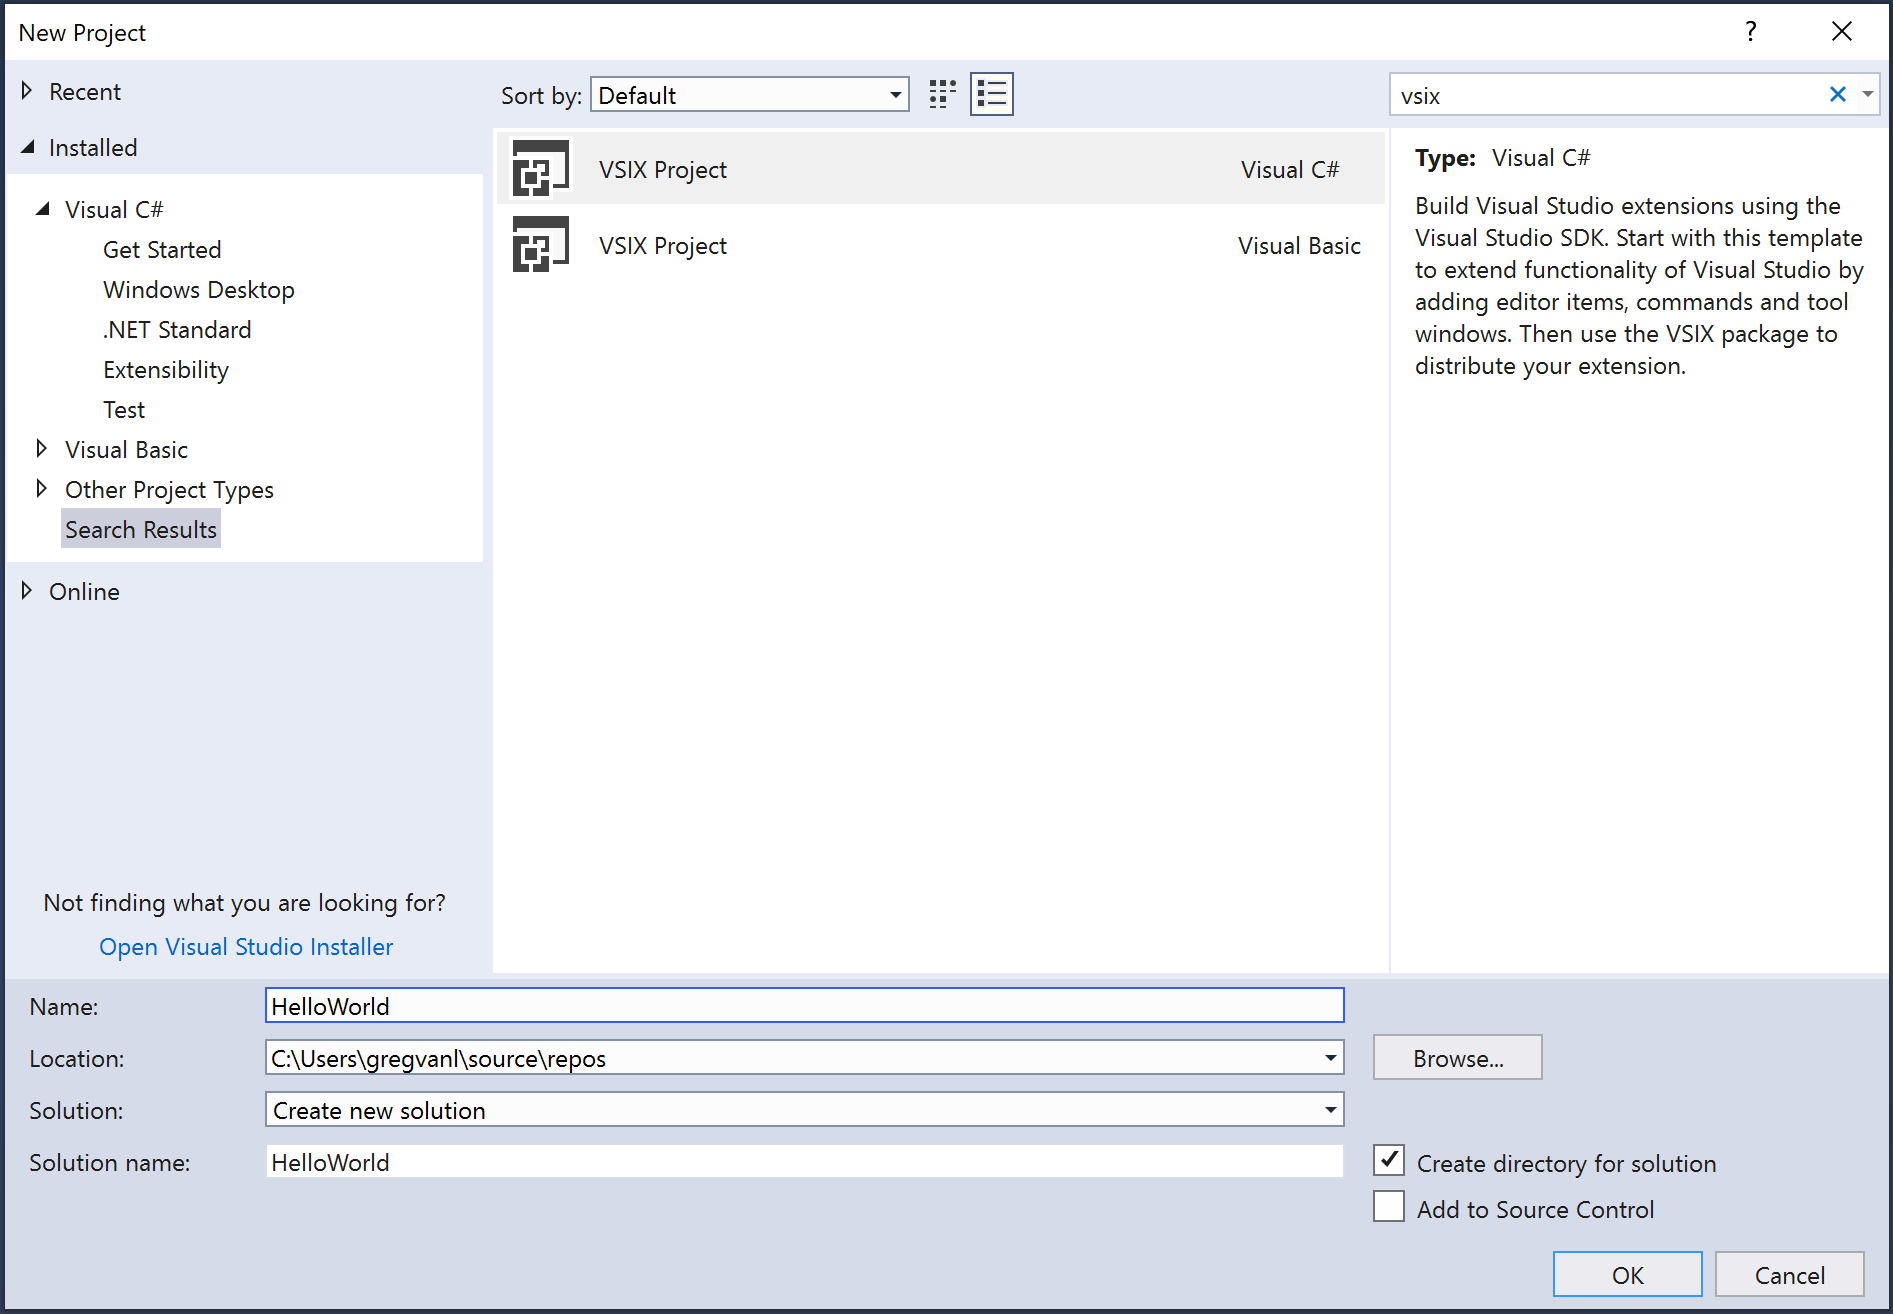1893x1314 pixels.
Task: Click the Installed section label
Action: click(93, 147)
